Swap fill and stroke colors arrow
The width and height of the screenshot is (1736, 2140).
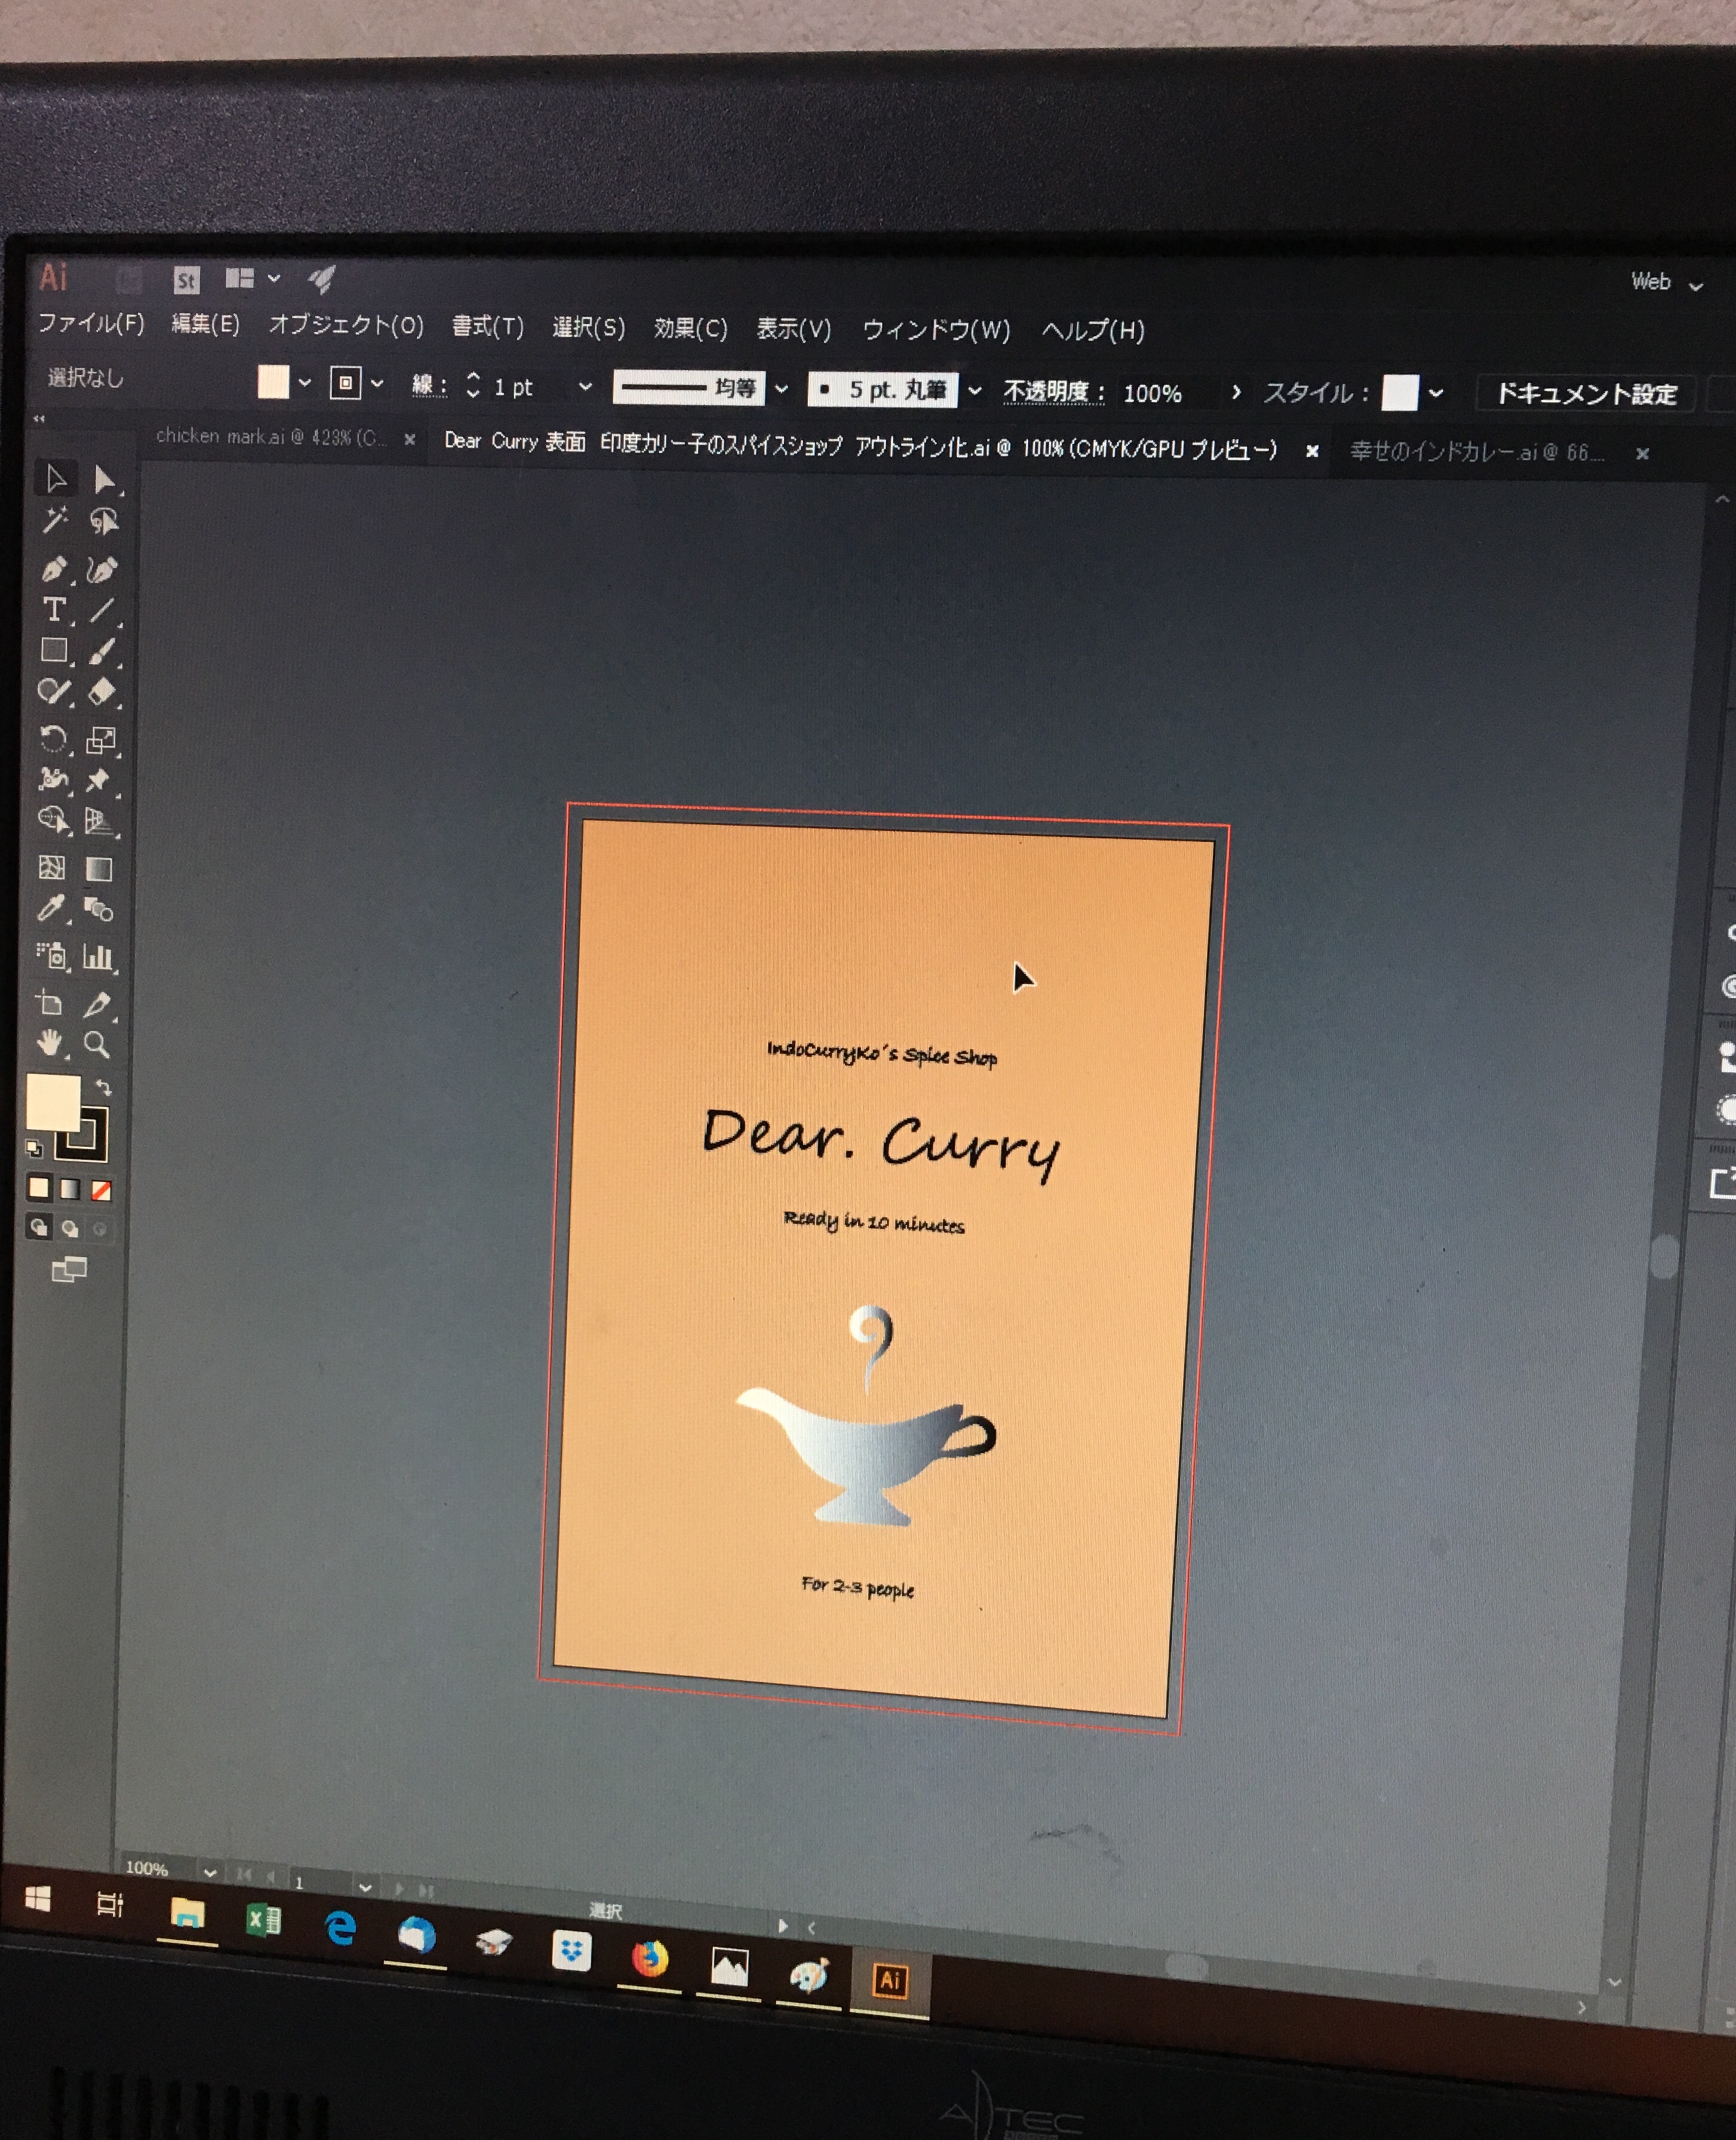(103, 1087)
